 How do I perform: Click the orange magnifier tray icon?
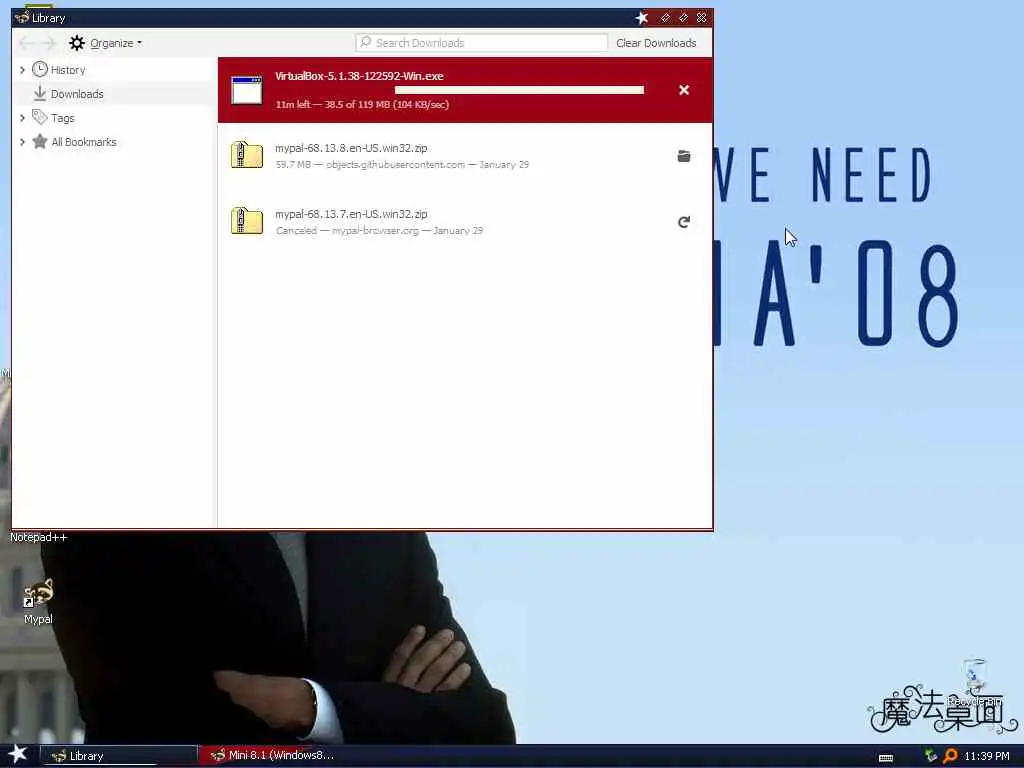click(x=950, y=756)
